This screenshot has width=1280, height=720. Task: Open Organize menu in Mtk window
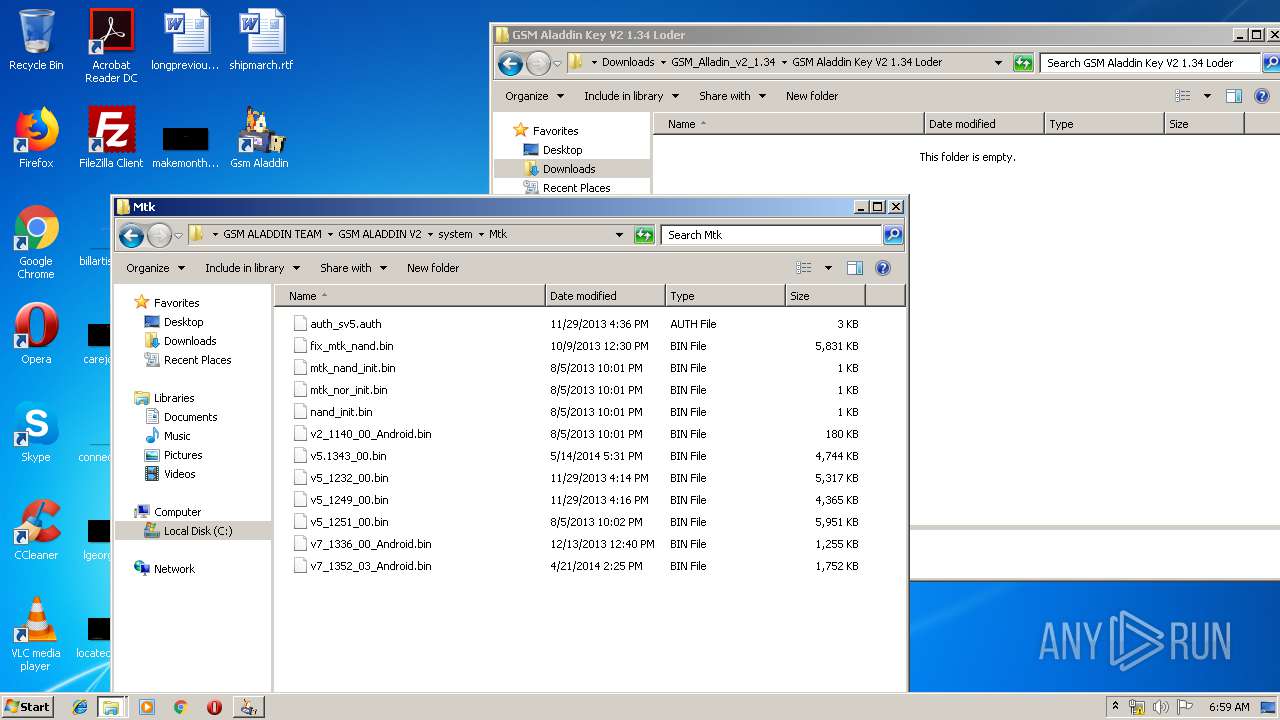(155, 268)
